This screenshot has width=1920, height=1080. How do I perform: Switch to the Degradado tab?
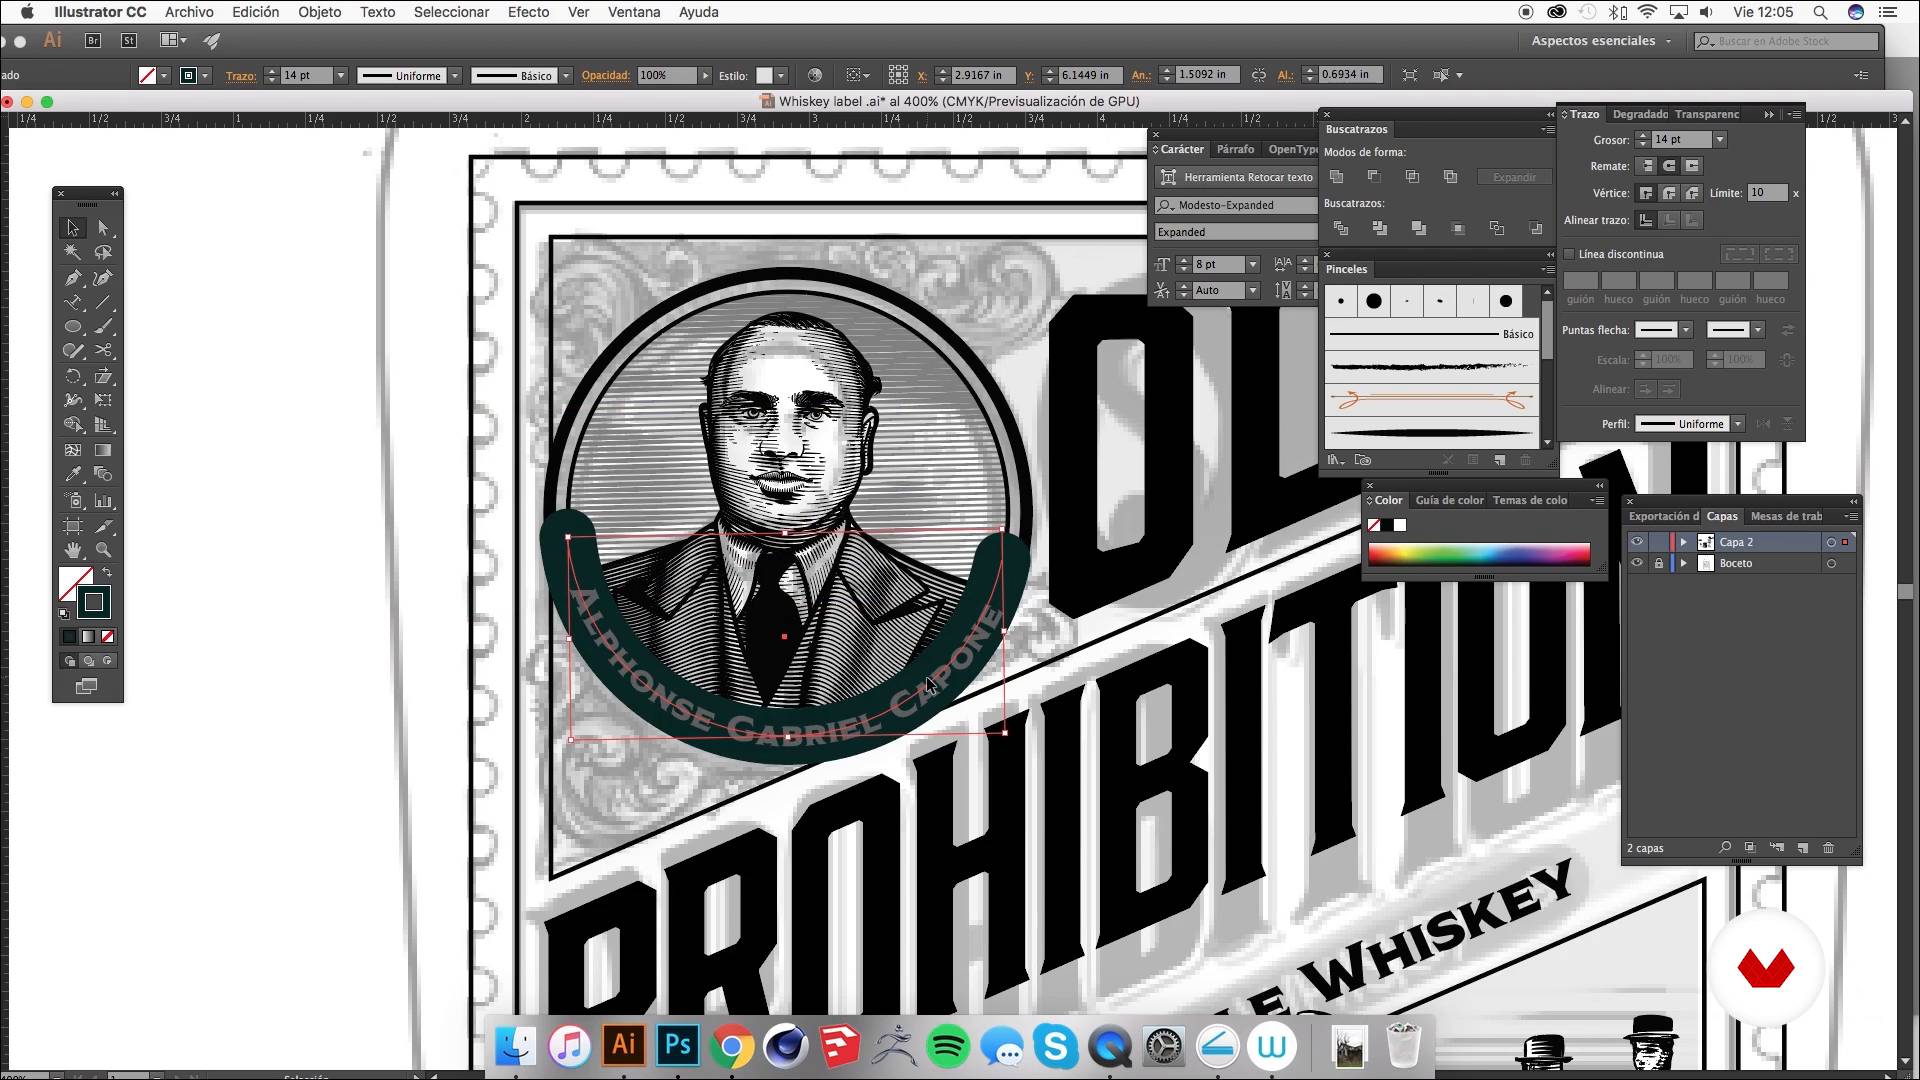tap(1640, 114)
